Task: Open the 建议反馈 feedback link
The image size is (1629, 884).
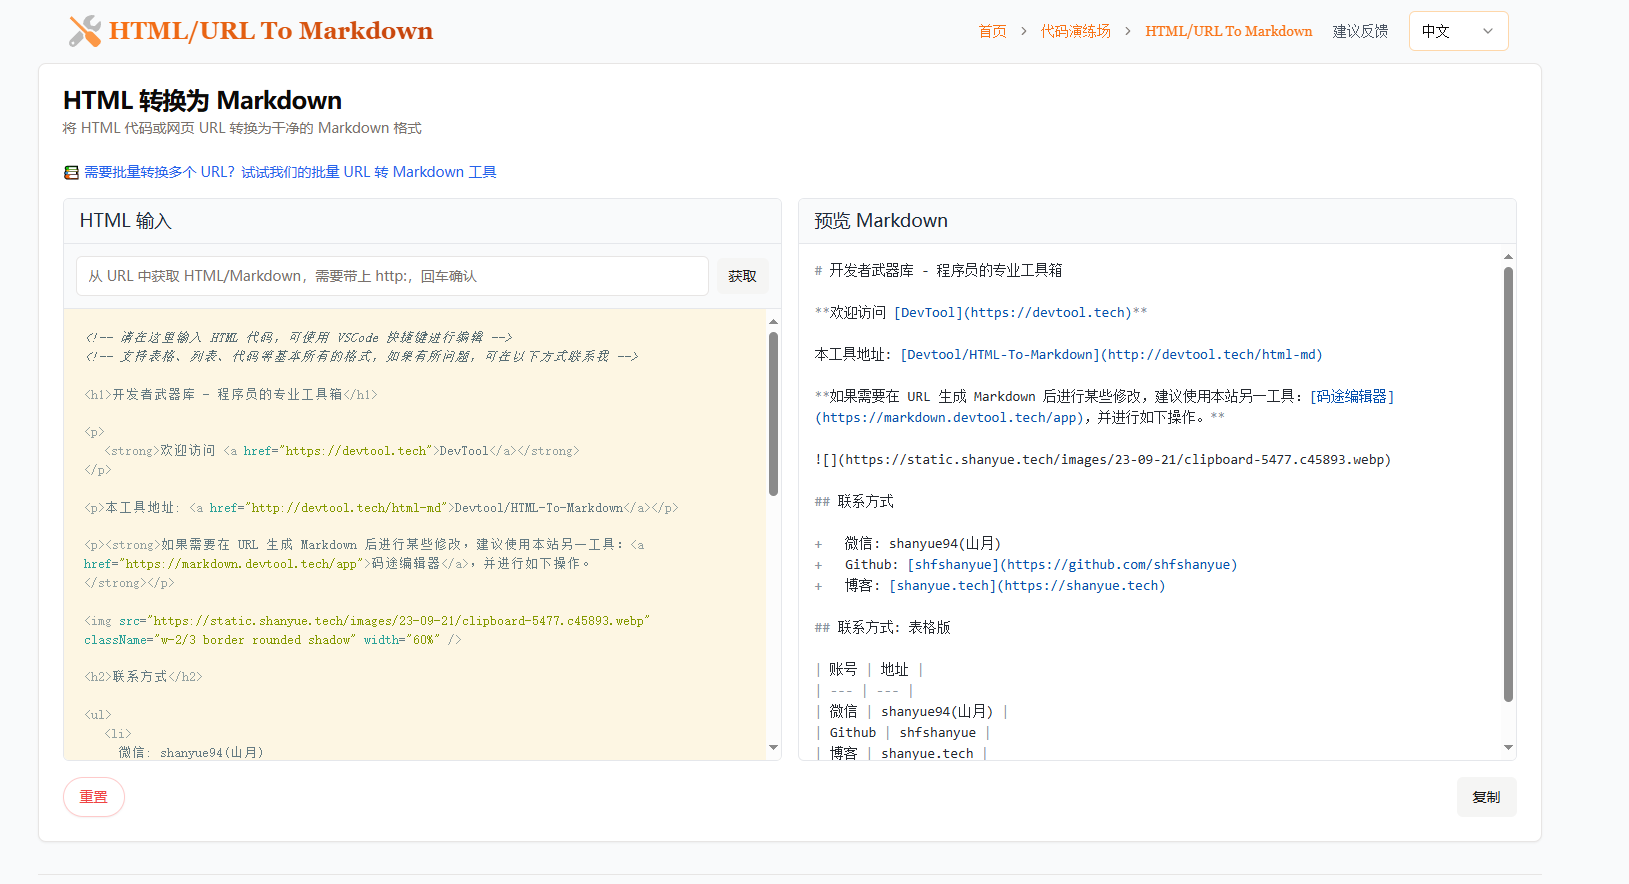Action: click(x=1360, y=31)
